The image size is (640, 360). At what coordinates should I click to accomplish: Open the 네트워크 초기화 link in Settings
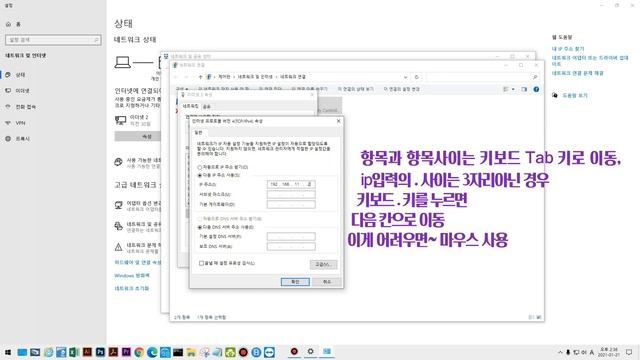pos(131,288)
